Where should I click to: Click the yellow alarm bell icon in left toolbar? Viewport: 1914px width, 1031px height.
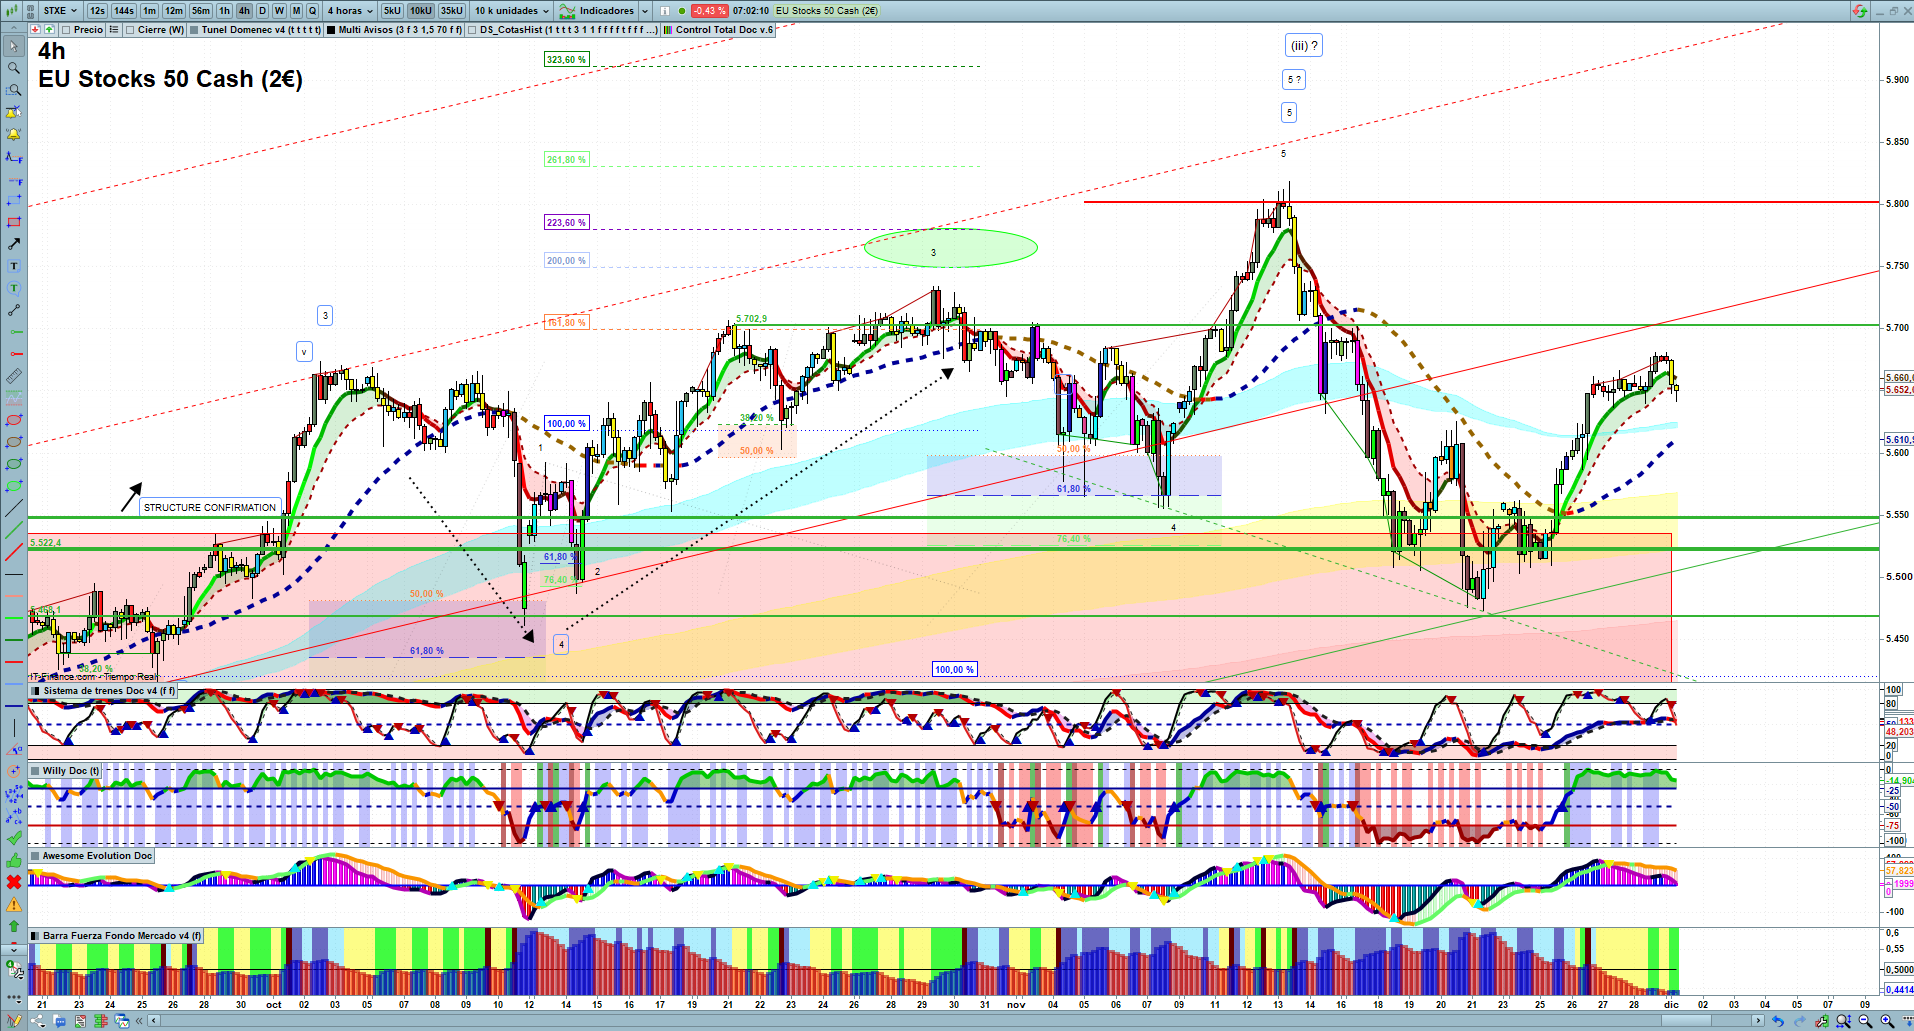[x=14, y=134]
